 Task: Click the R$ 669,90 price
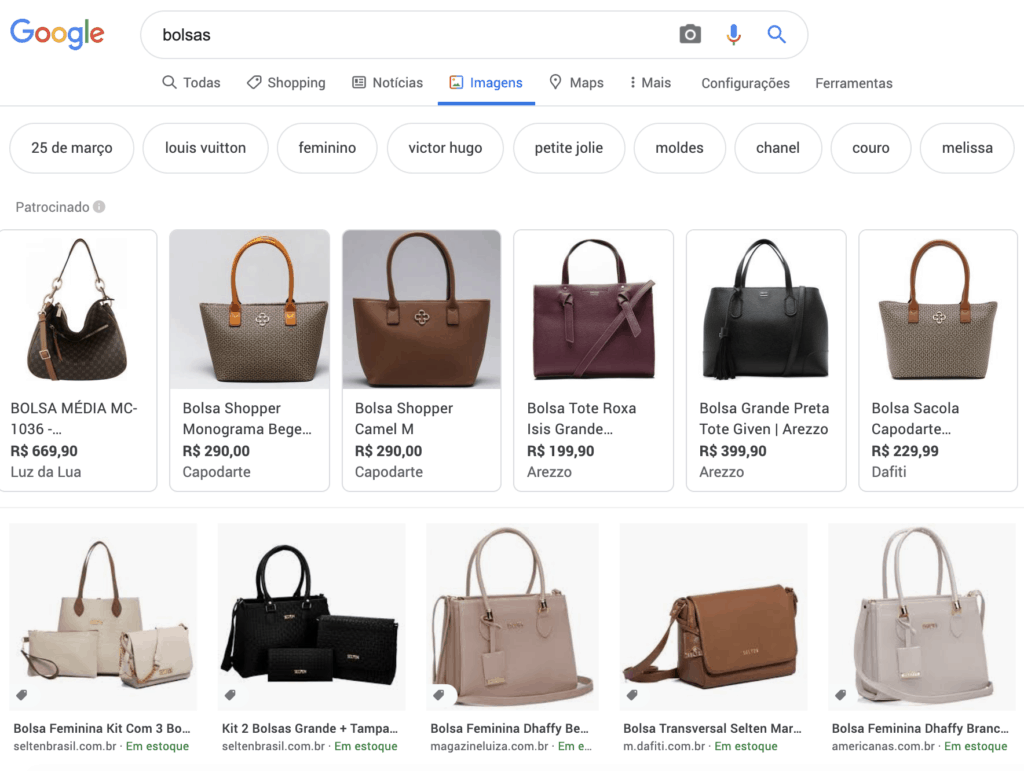point(44,451)
